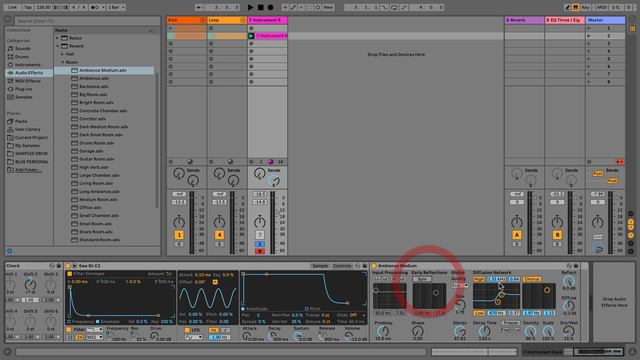Switch to the Controls tab

342,266
